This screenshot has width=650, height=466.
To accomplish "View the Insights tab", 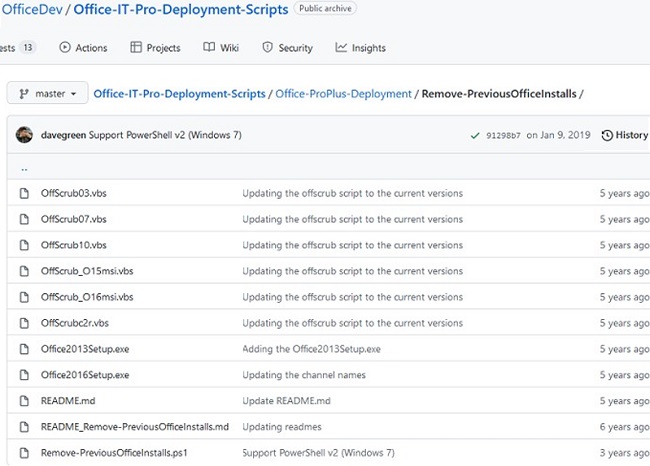I will click(360, 47).
